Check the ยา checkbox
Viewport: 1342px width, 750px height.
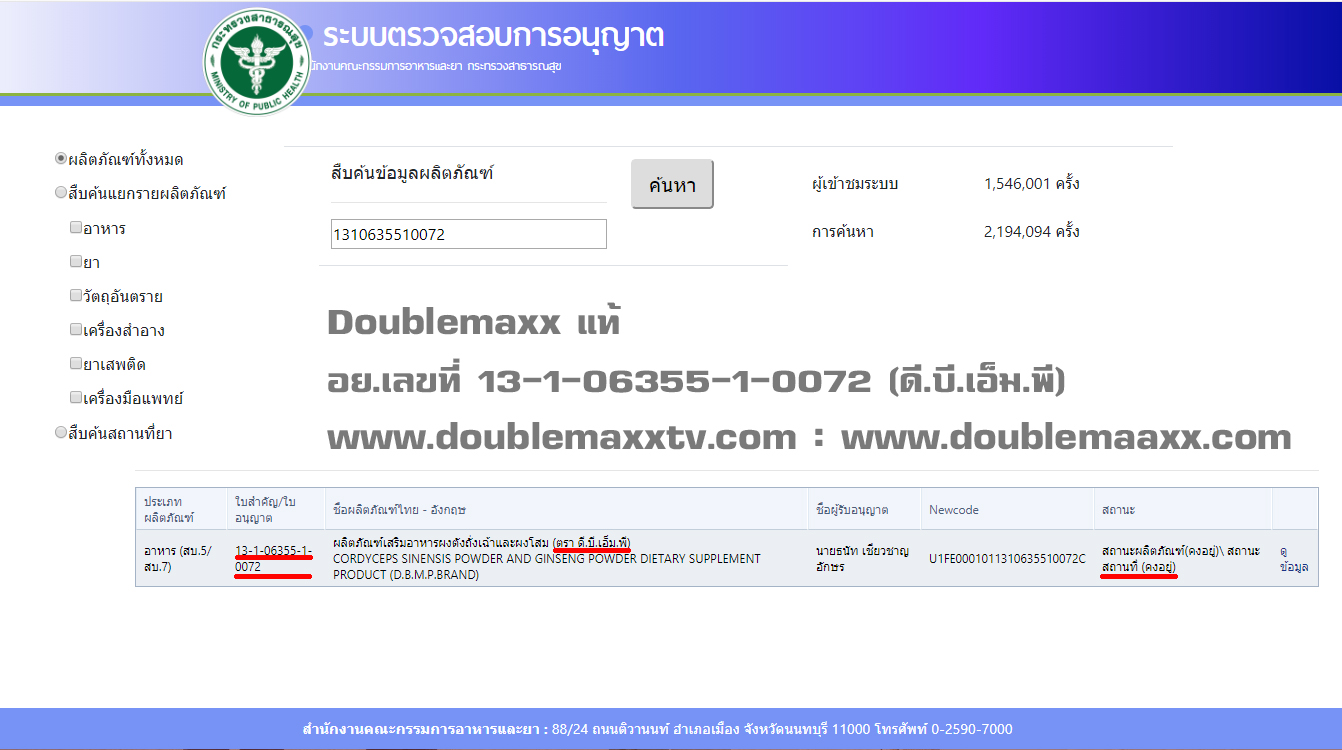click(76, 261)
